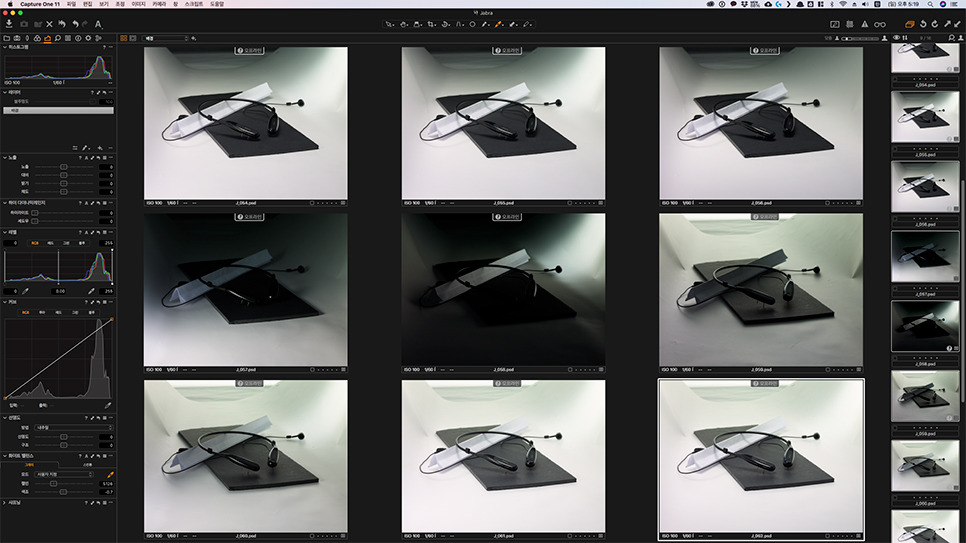Collapse the 히스토그램 panel
Image resolution: width=966 pixels, height=543 pixels.
pyautogui.click(x=4, y=47)
